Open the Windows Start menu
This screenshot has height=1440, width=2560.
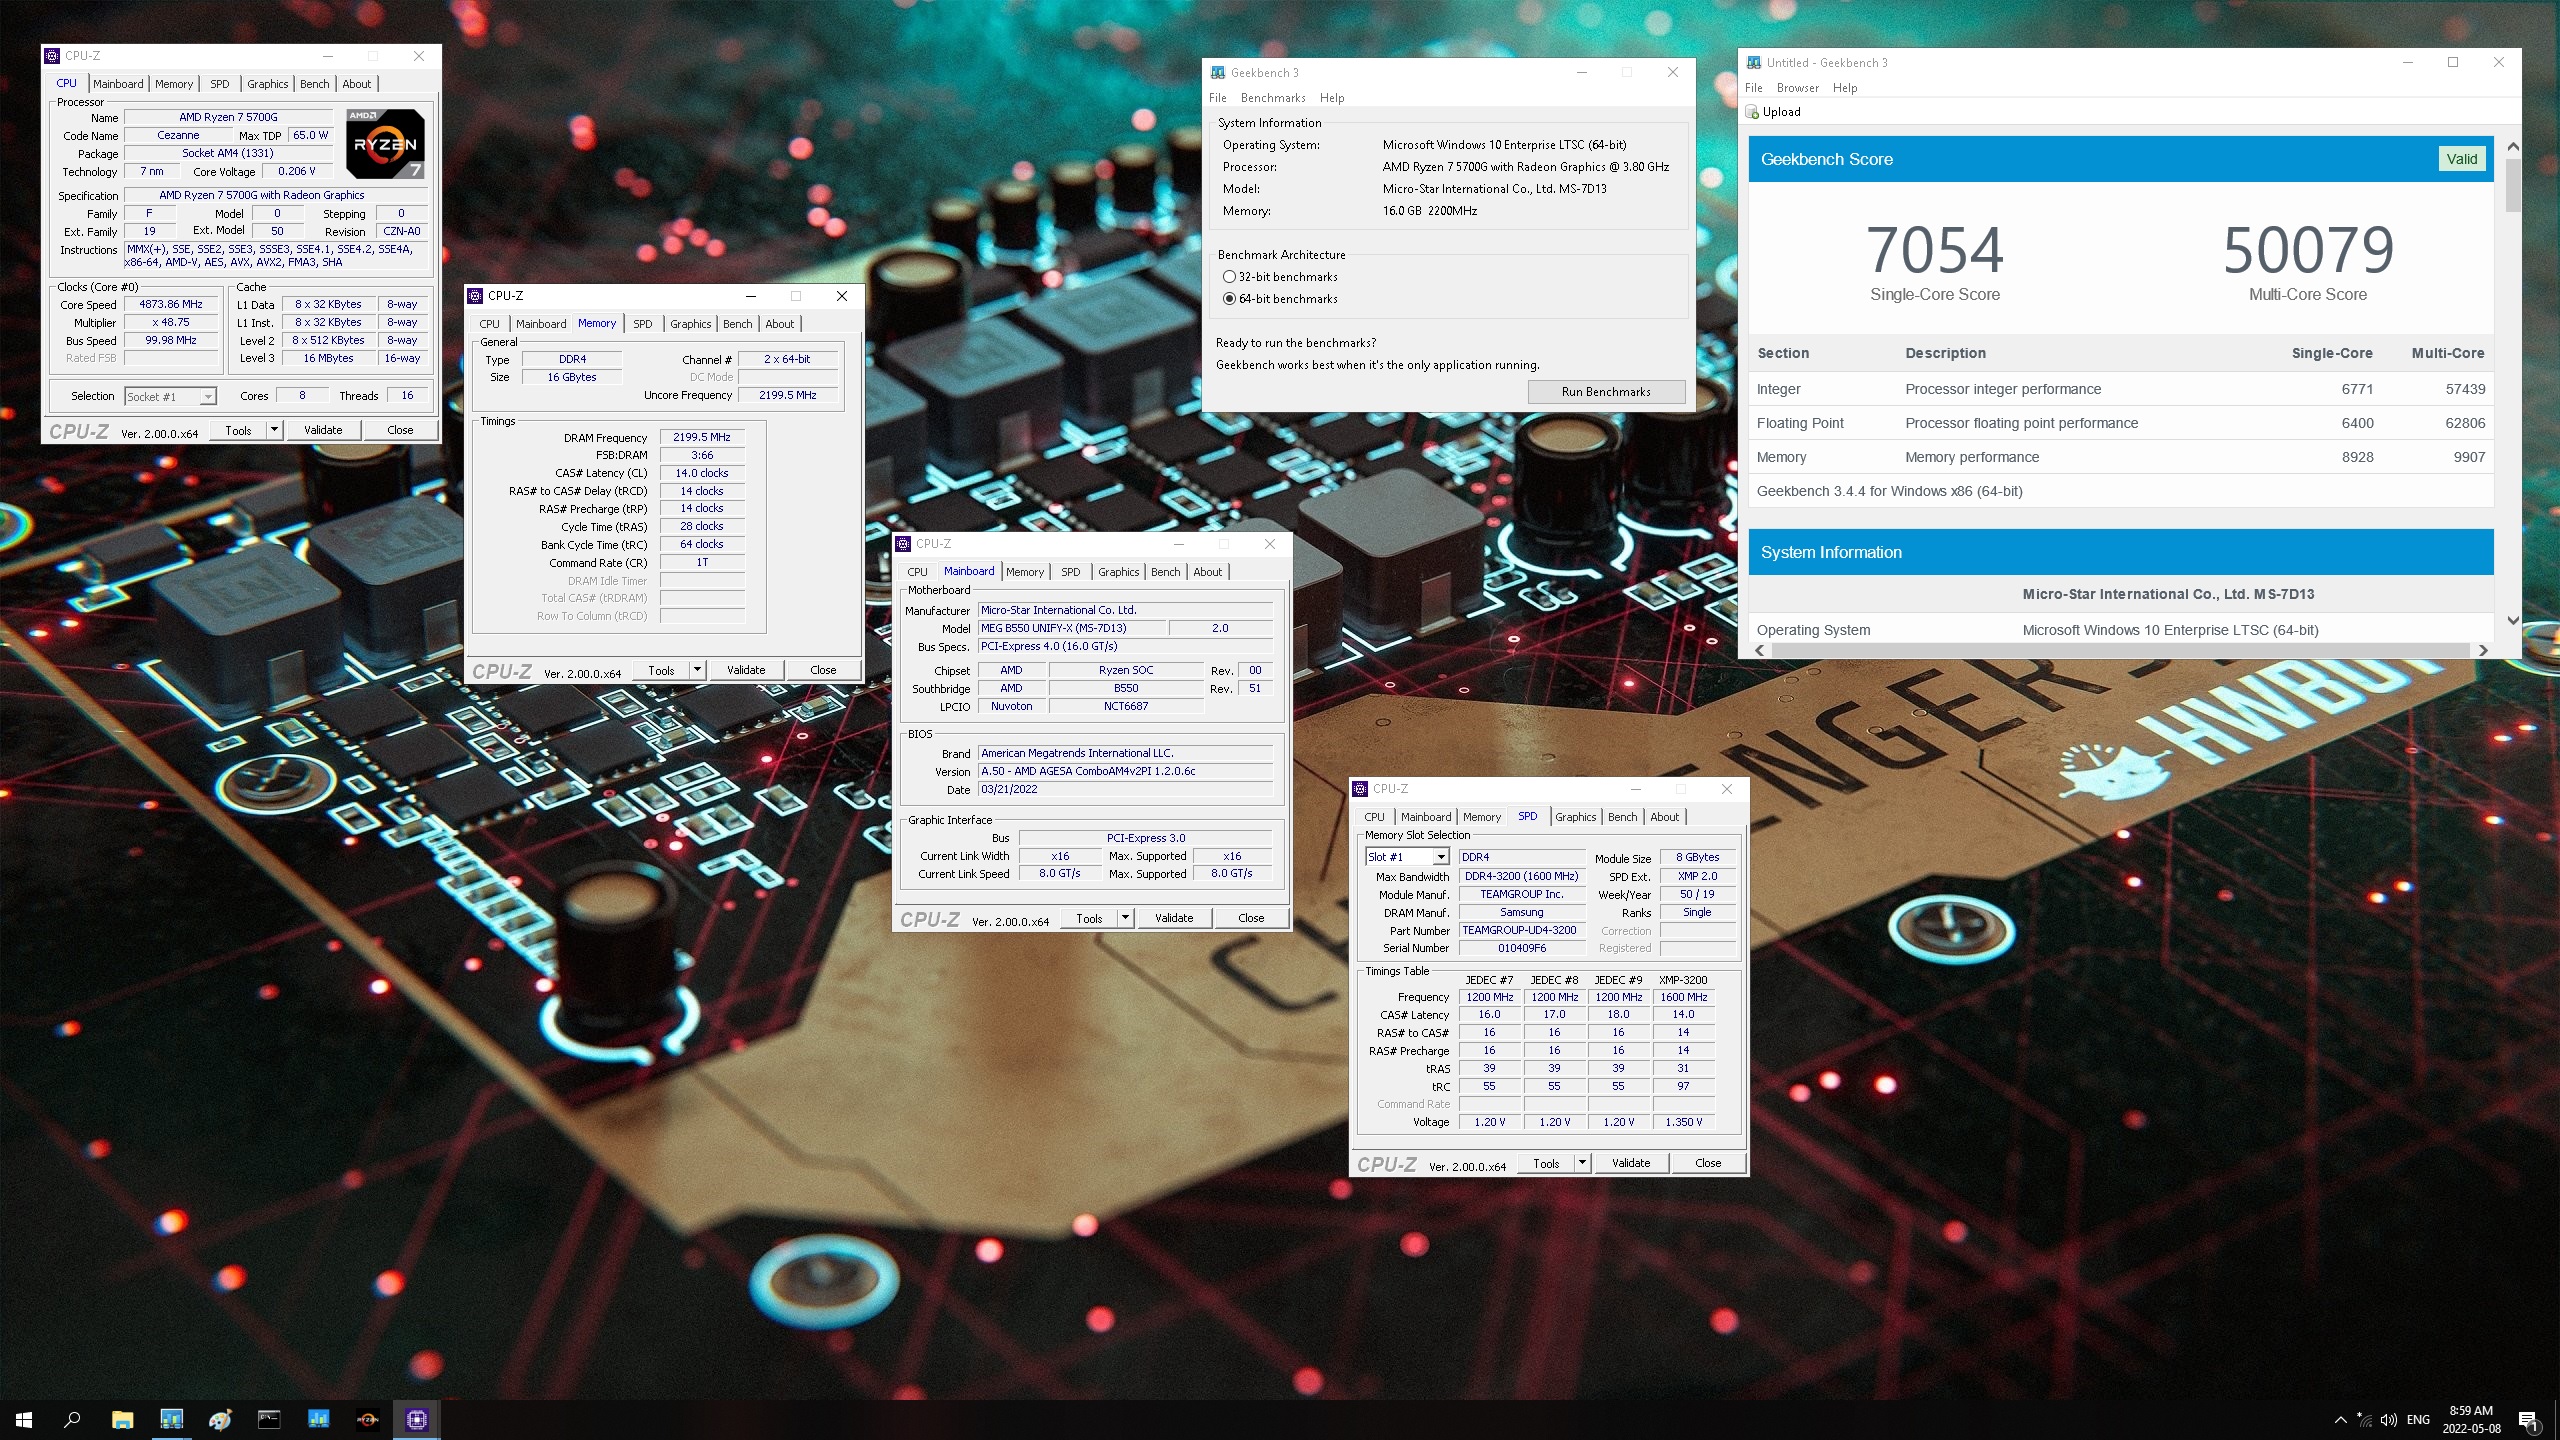[x=24, y=1419]
